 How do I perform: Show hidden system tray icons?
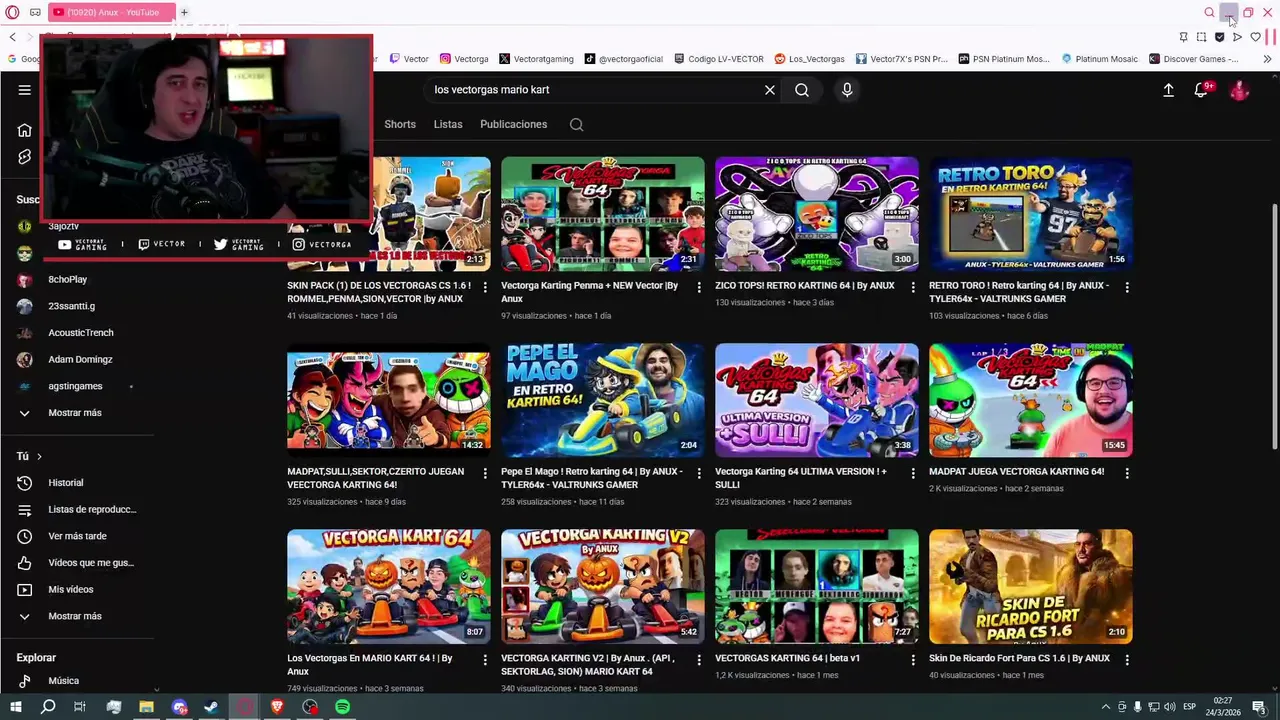pos(1105,707)
